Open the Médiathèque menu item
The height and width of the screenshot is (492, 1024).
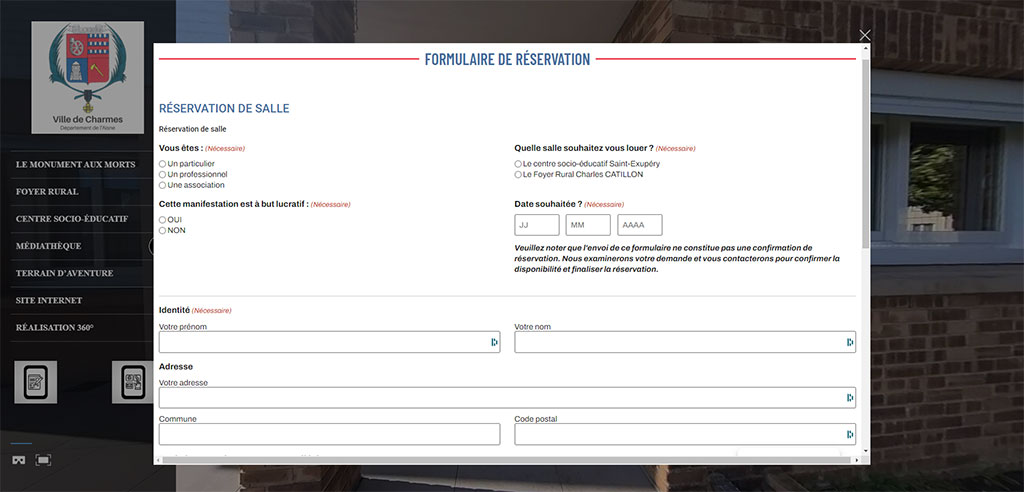[49, 246]
